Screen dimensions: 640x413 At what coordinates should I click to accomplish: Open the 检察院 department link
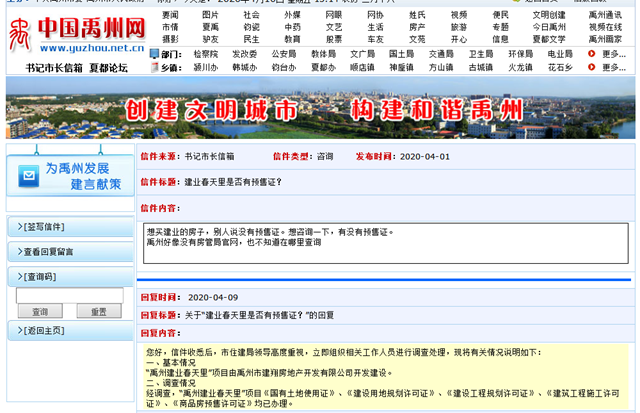pyautogui.click(x=206, y=54)
